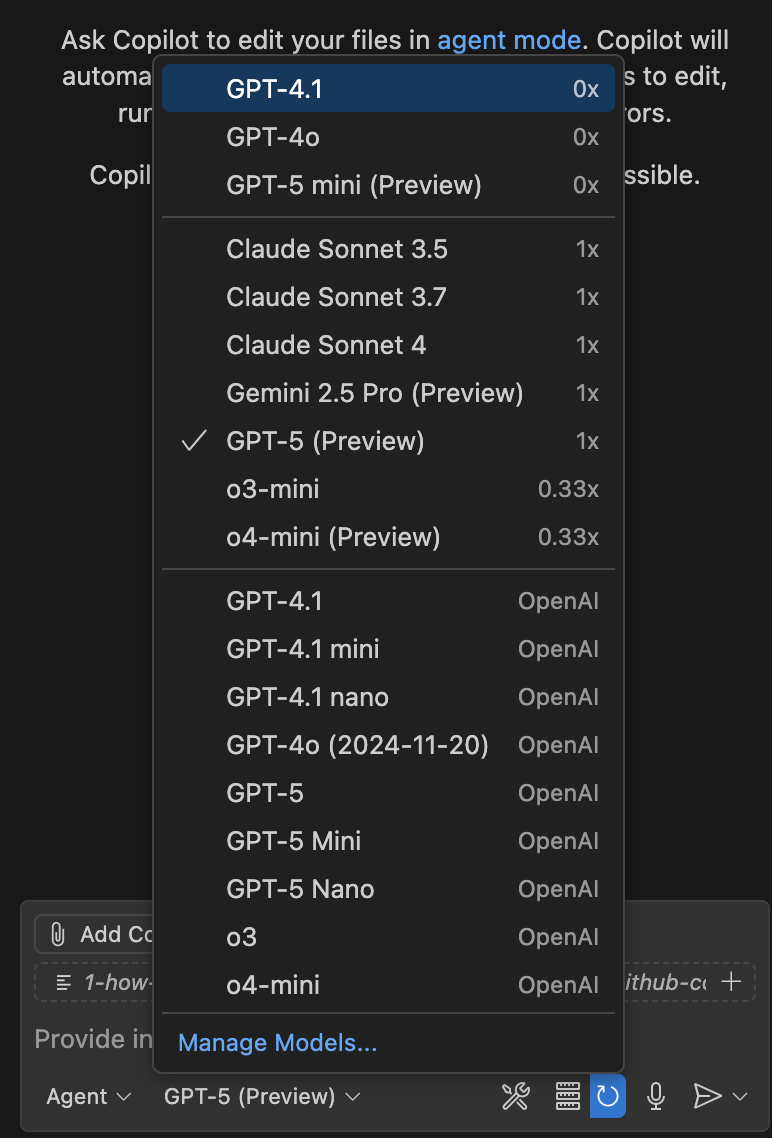Pick o3-mini 0.33x model
Image resolution: width=772 pixels, height=1138 pixels.
[388, 489]
